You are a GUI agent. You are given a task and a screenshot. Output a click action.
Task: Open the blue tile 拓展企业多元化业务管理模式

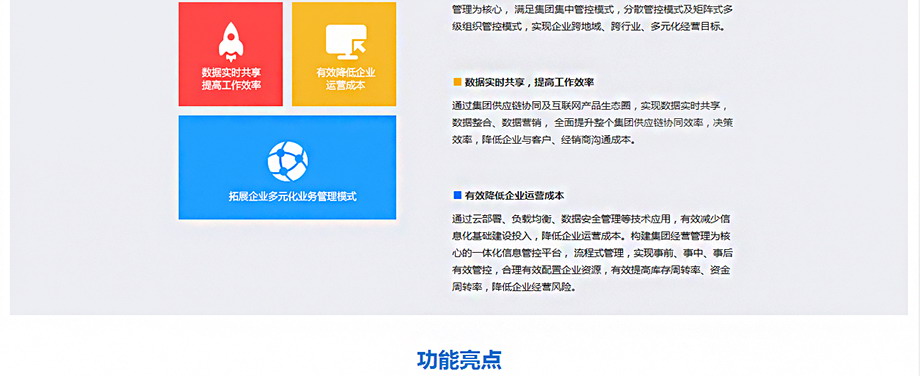pyautogui.click(x=288, y=167)
